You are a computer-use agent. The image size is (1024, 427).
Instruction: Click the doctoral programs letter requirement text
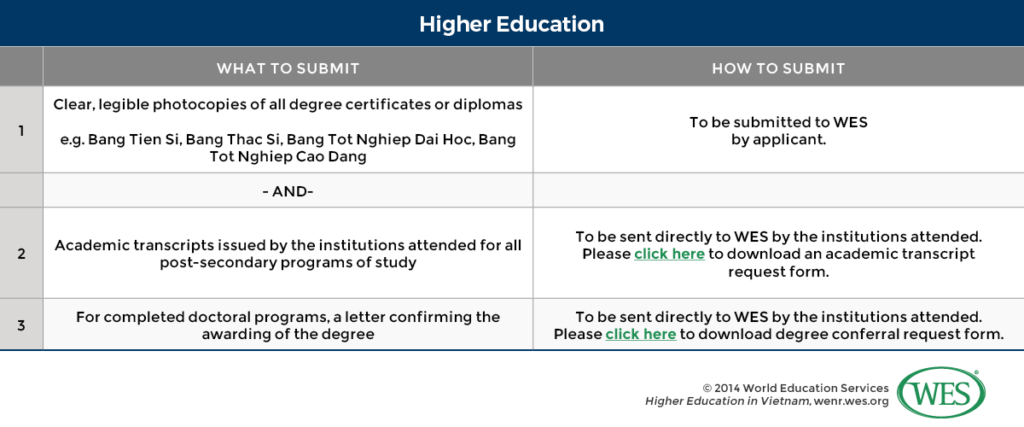tap(288, 325)
